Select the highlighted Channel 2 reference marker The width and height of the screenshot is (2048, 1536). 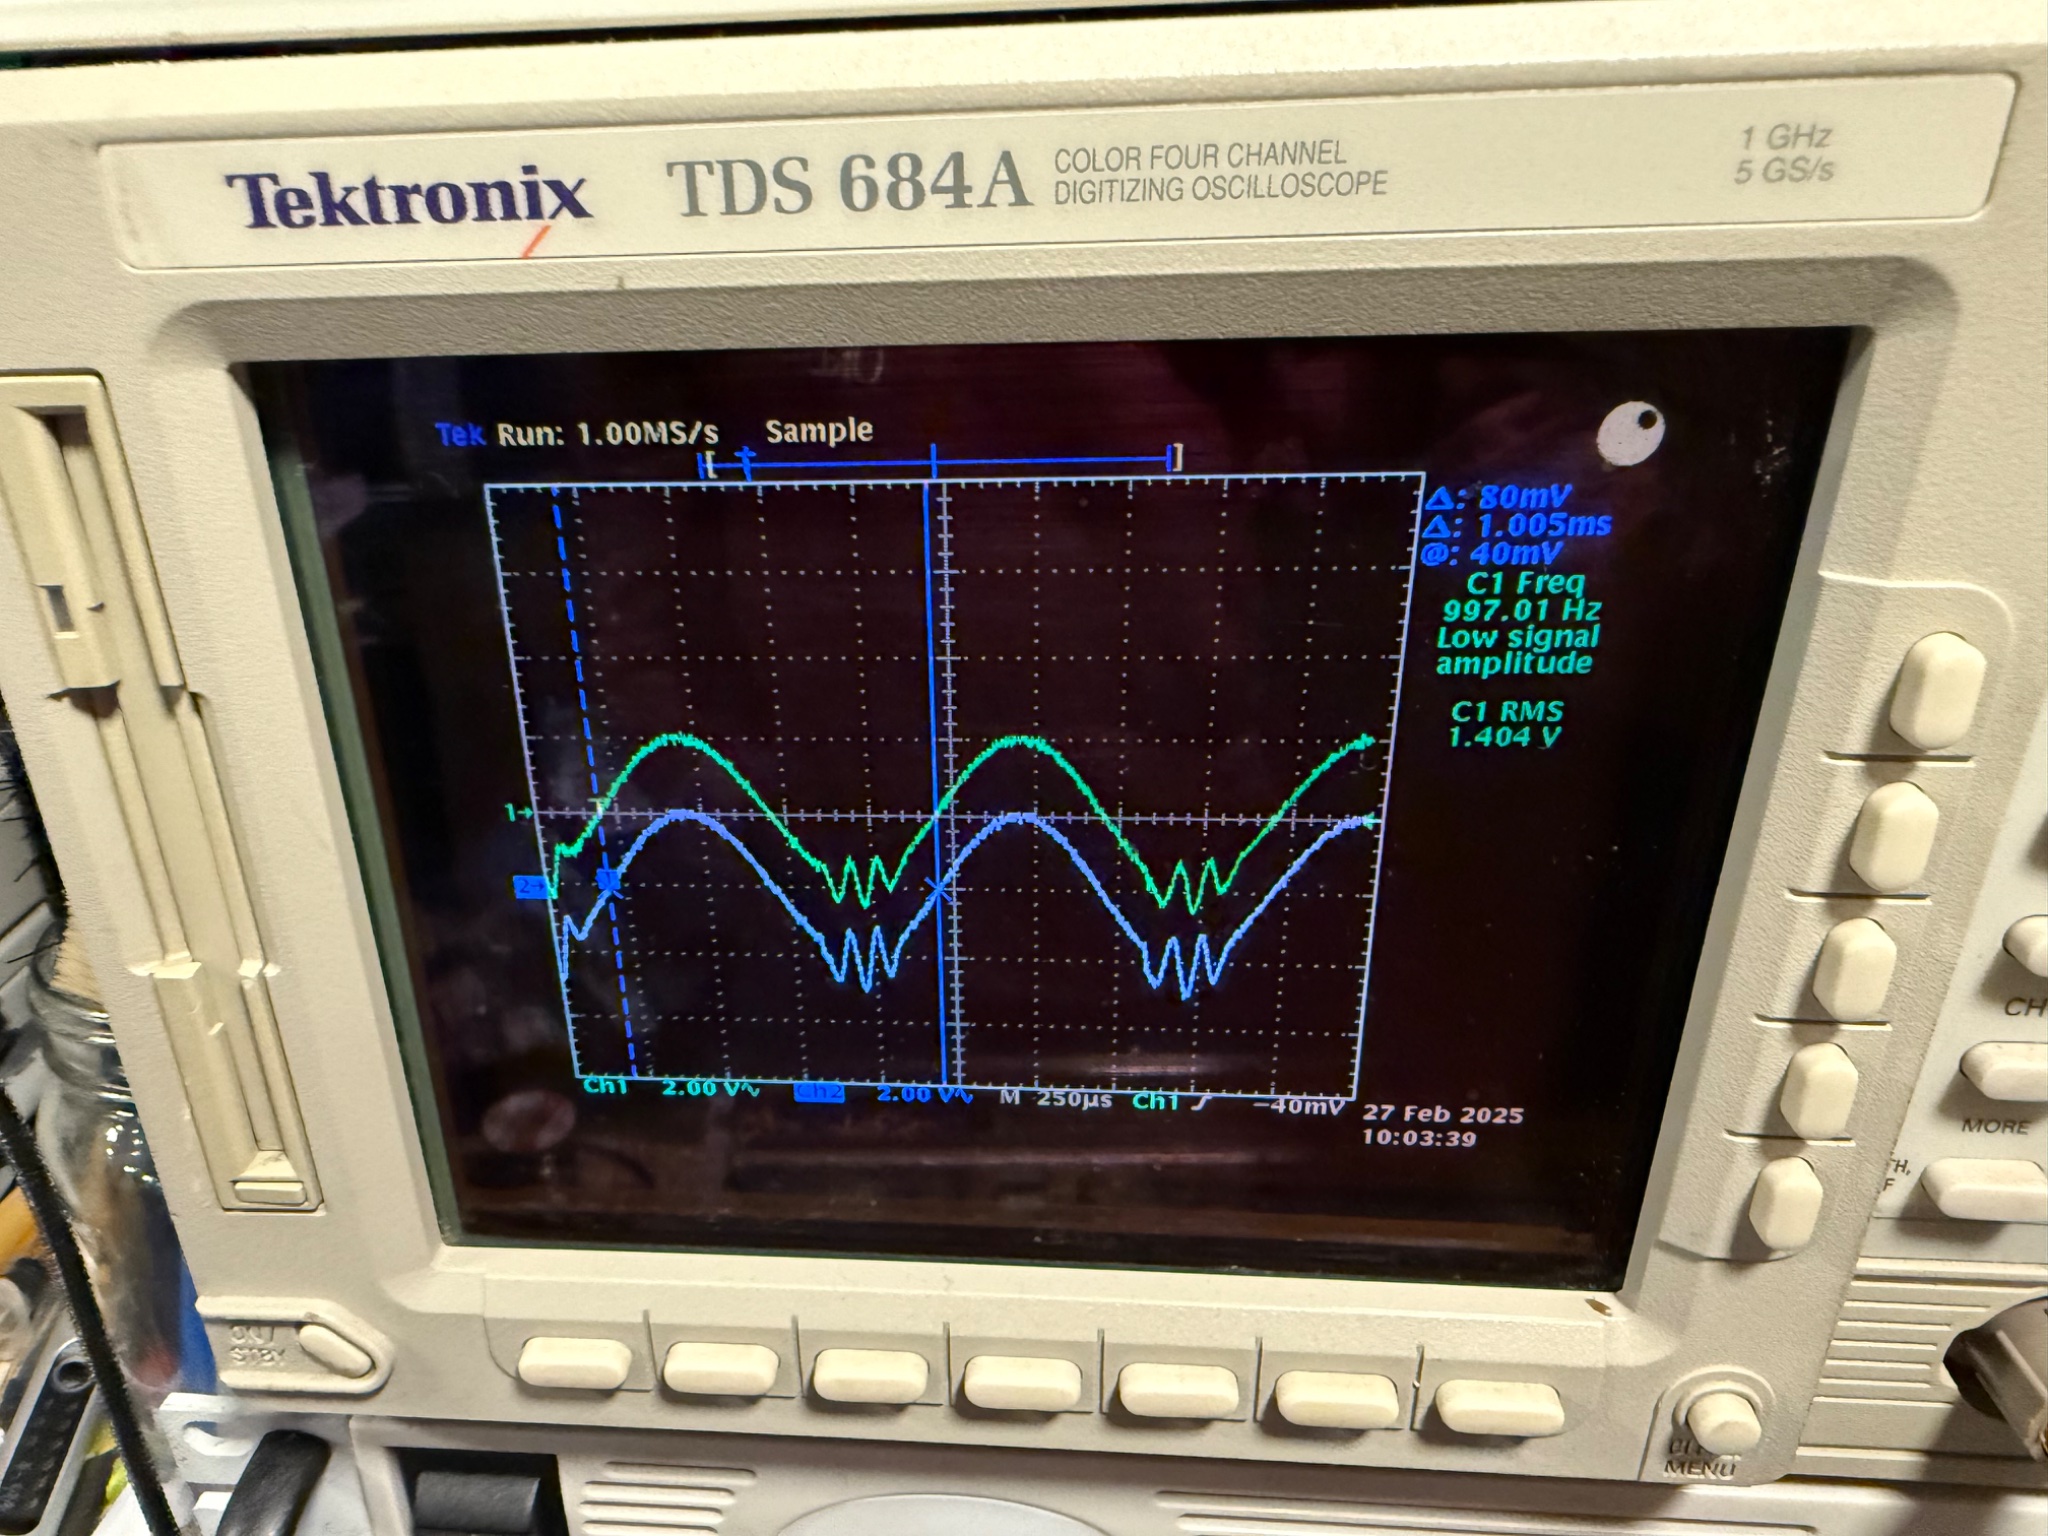pos(532,886)
